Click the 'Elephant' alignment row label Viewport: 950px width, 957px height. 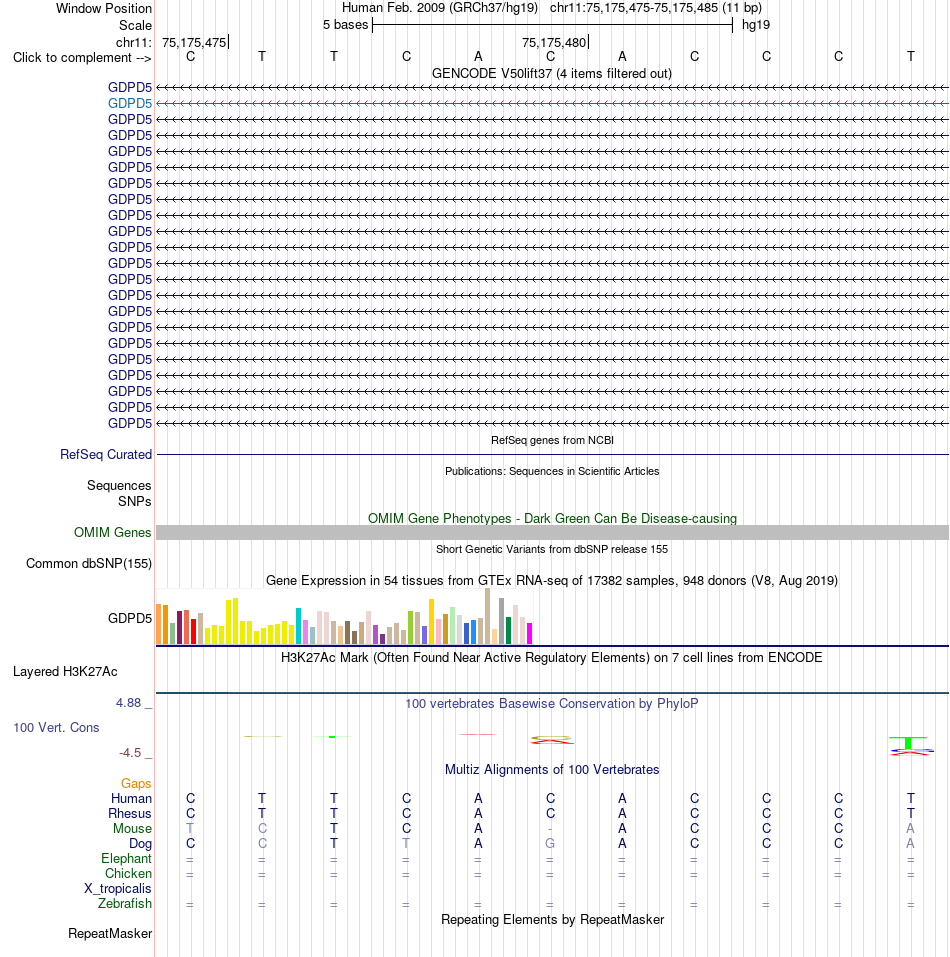pos(126,858)
